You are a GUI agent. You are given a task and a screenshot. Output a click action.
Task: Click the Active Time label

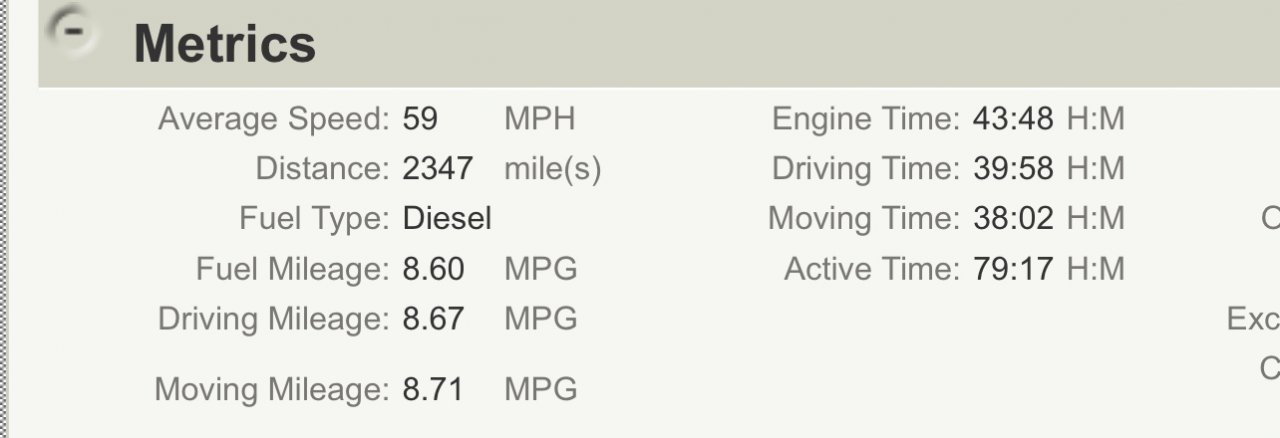[x=872, y=269]
